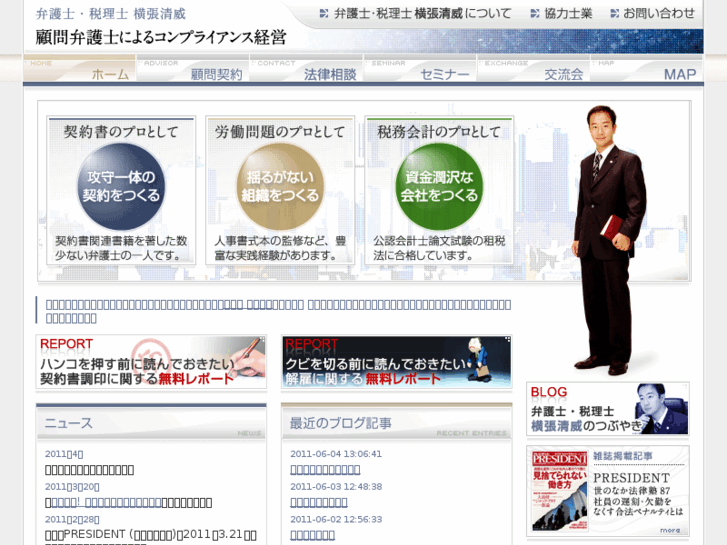
Task: Open blog entry dated 2011-06-02 12:56:33
Action: coord(312,535)
